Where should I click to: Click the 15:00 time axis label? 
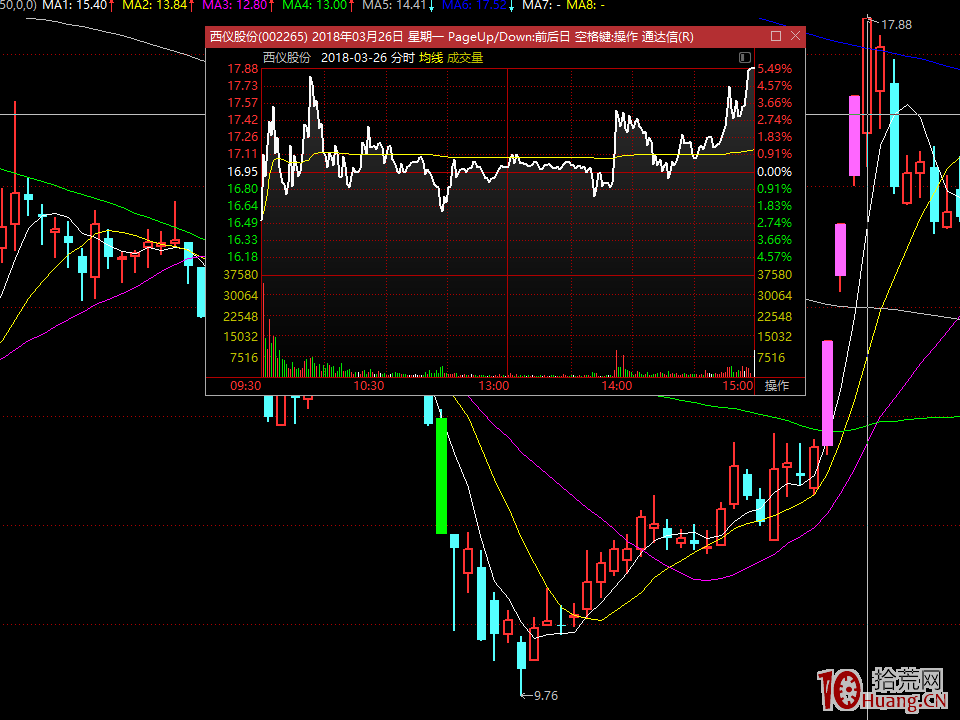coord(738,386)
